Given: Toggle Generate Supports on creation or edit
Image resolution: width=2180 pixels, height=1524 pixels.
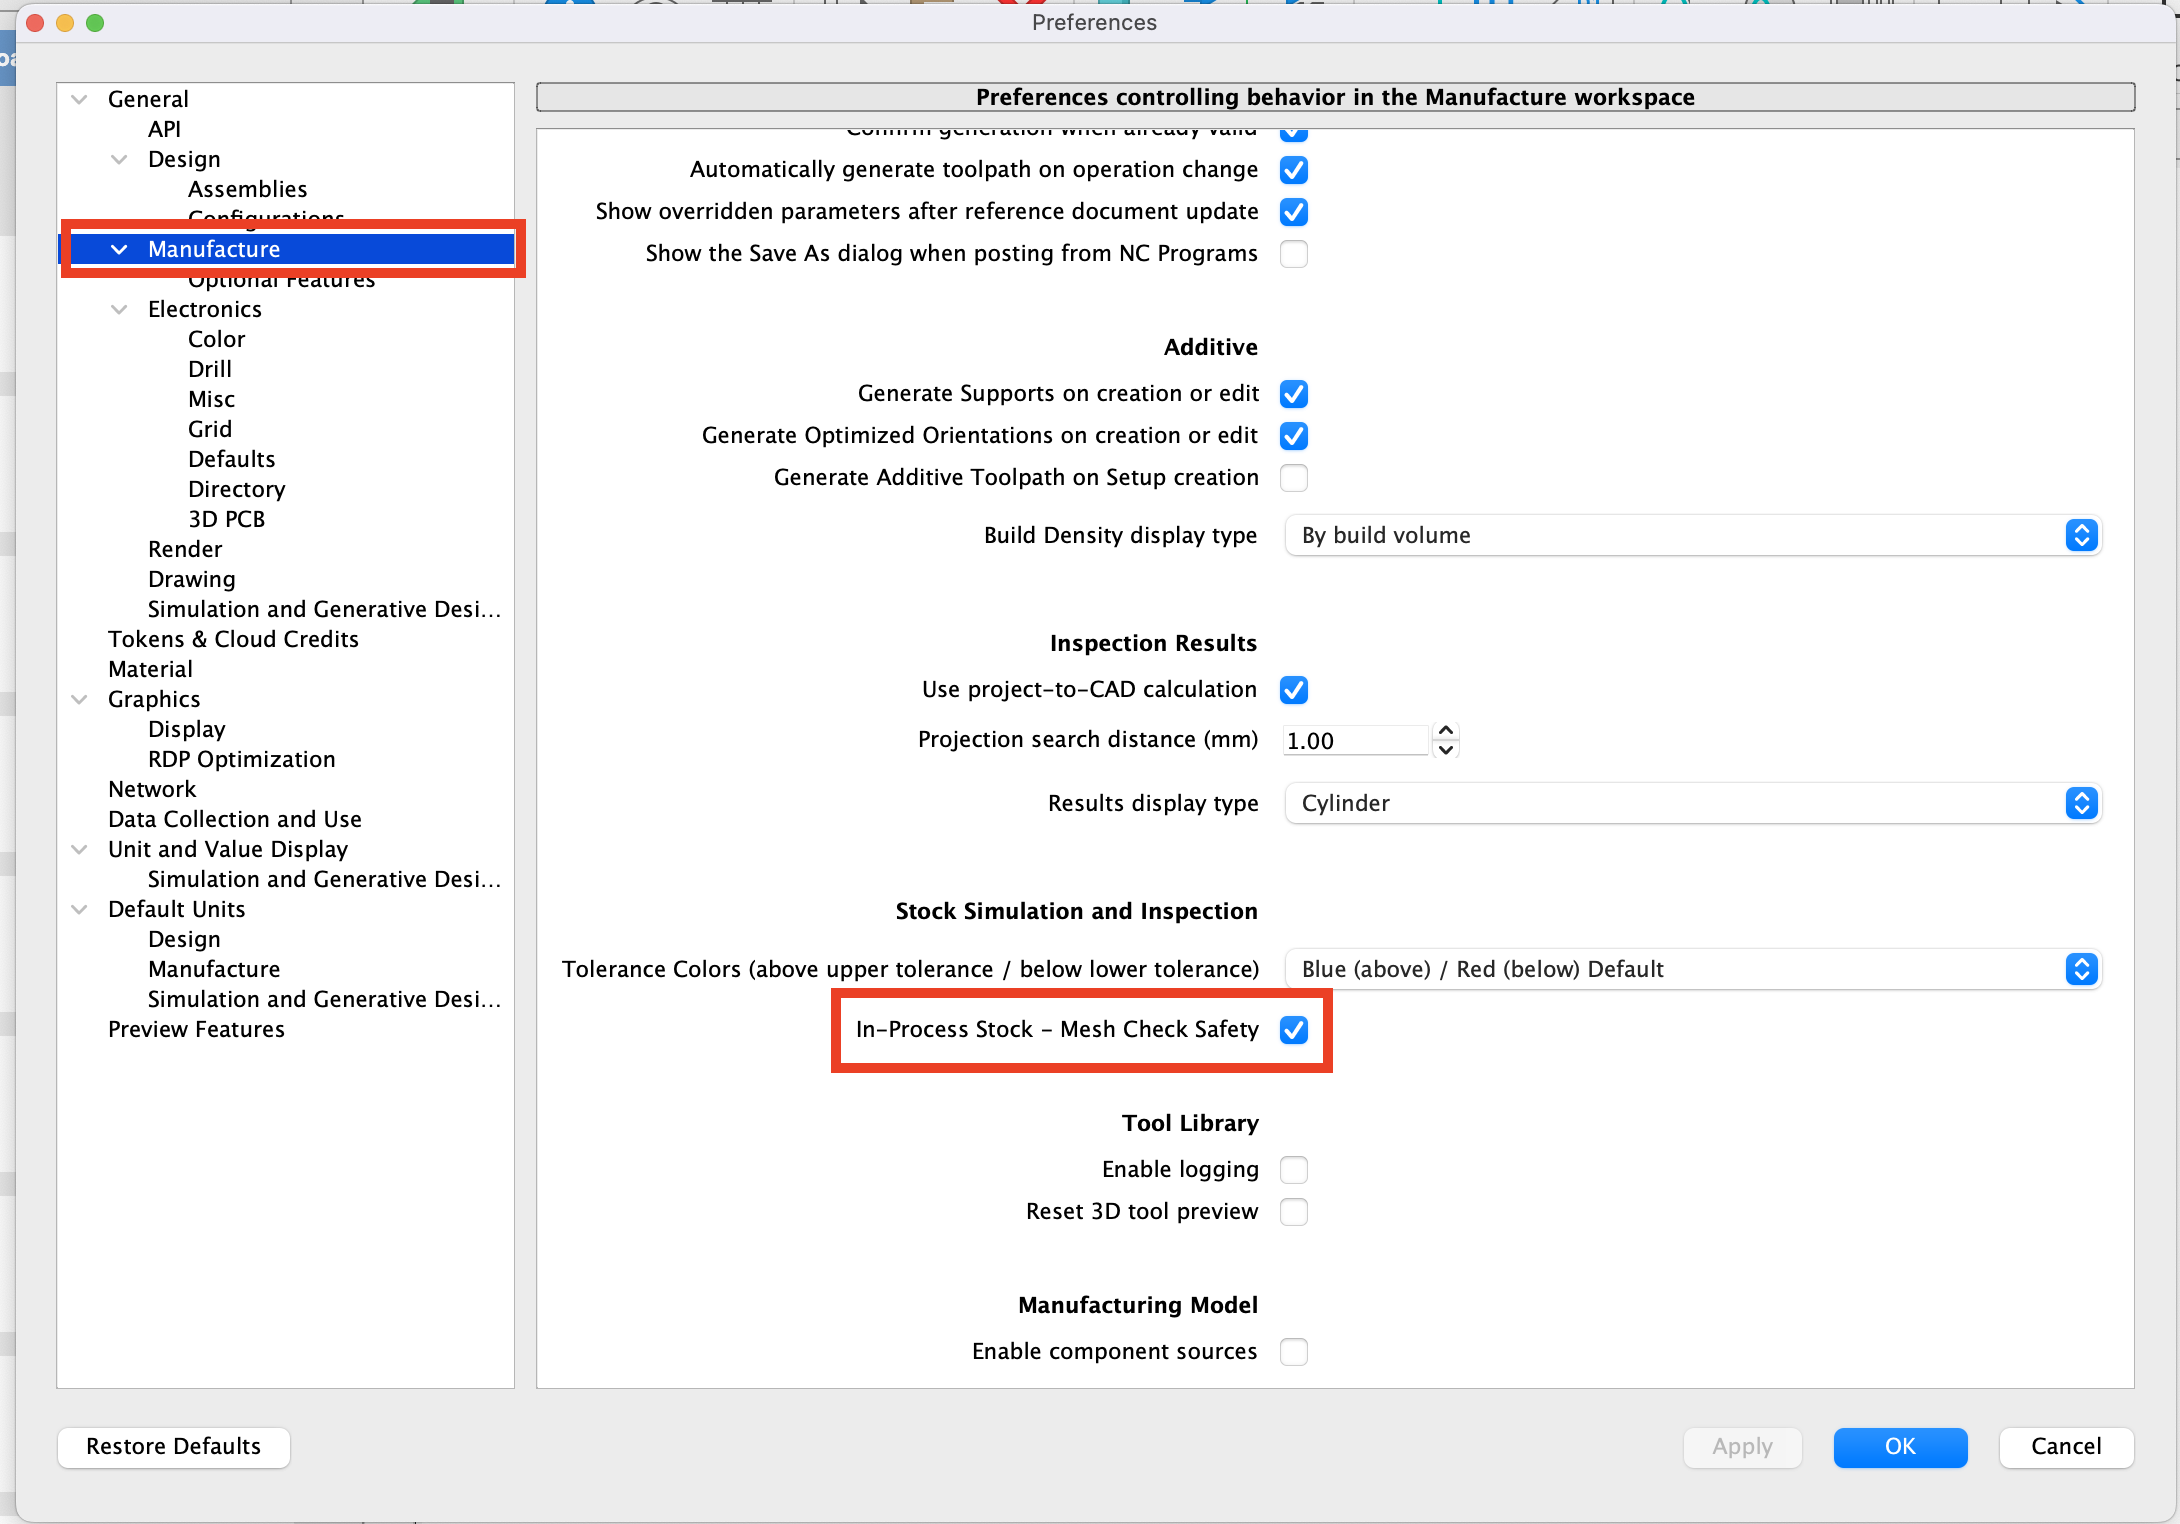Looking at the screenshot, I should coord(1294,394).
